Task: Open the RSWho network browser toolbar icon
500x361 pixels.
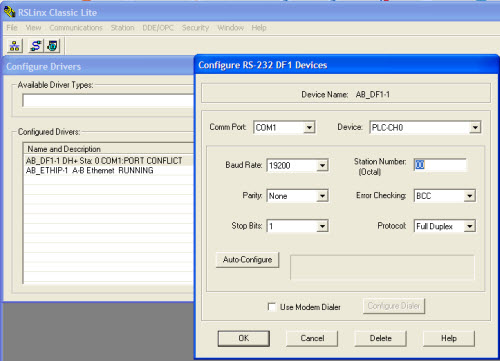Action: coord(15,46)
